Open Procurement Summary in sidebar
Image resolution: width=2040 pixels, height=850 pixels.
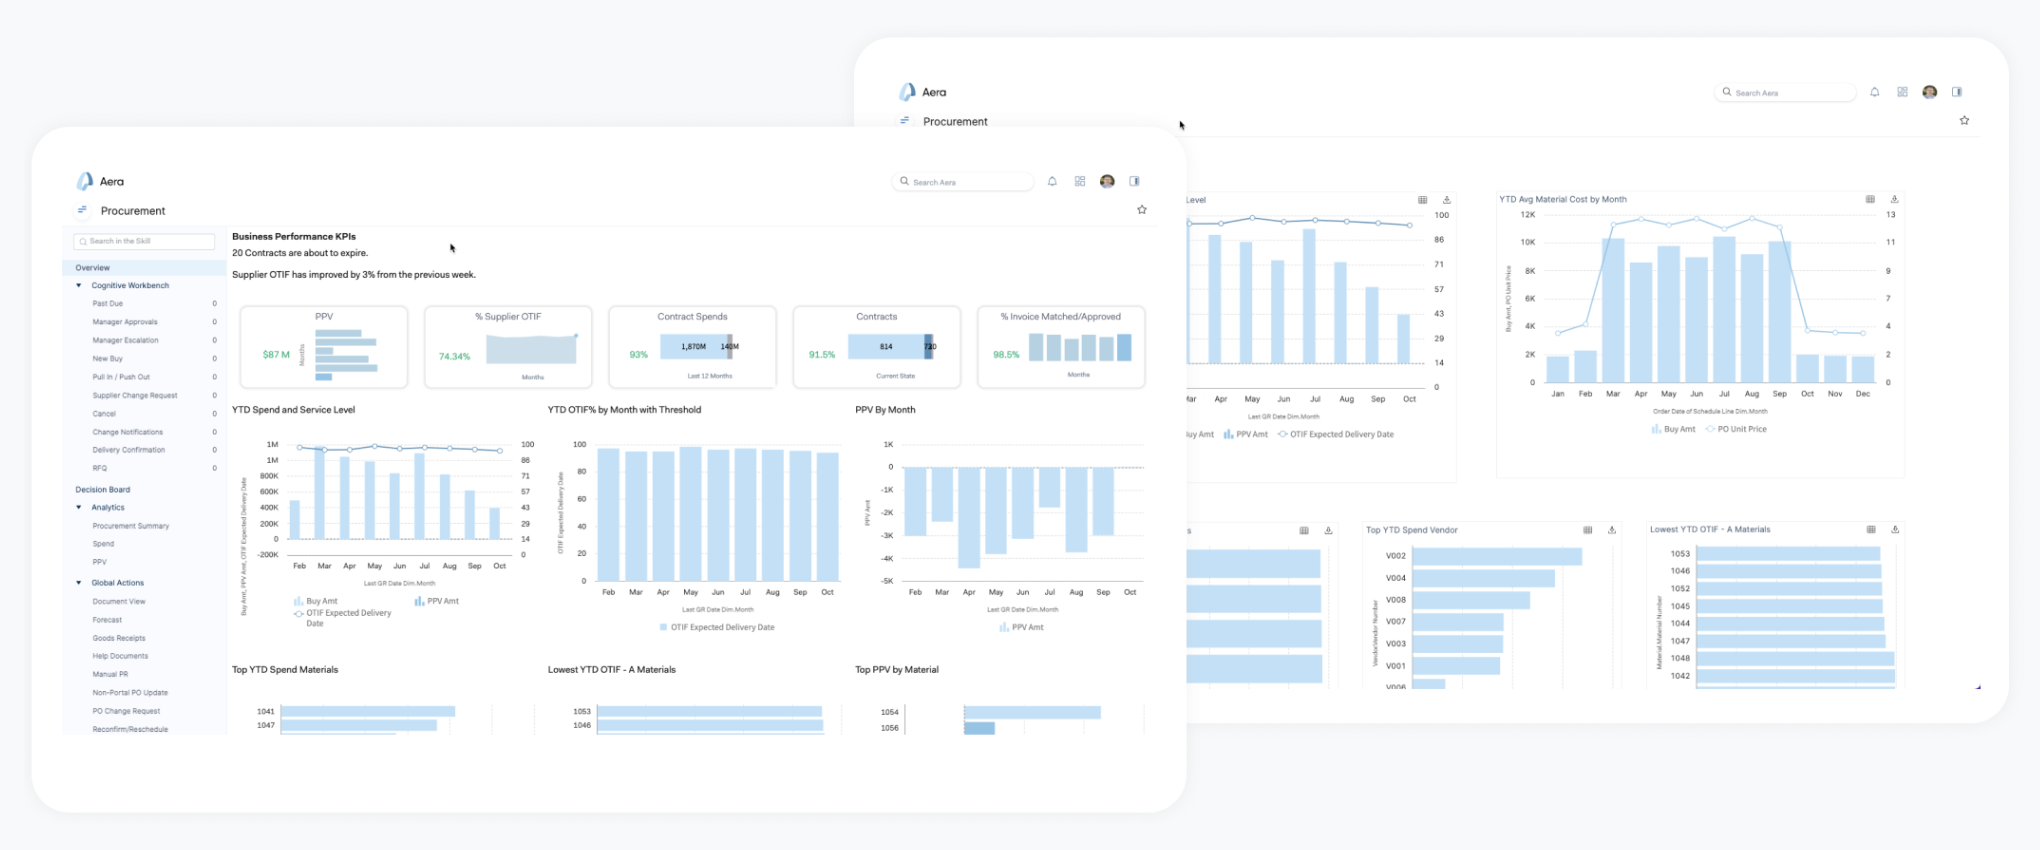[x=131, y=526]
